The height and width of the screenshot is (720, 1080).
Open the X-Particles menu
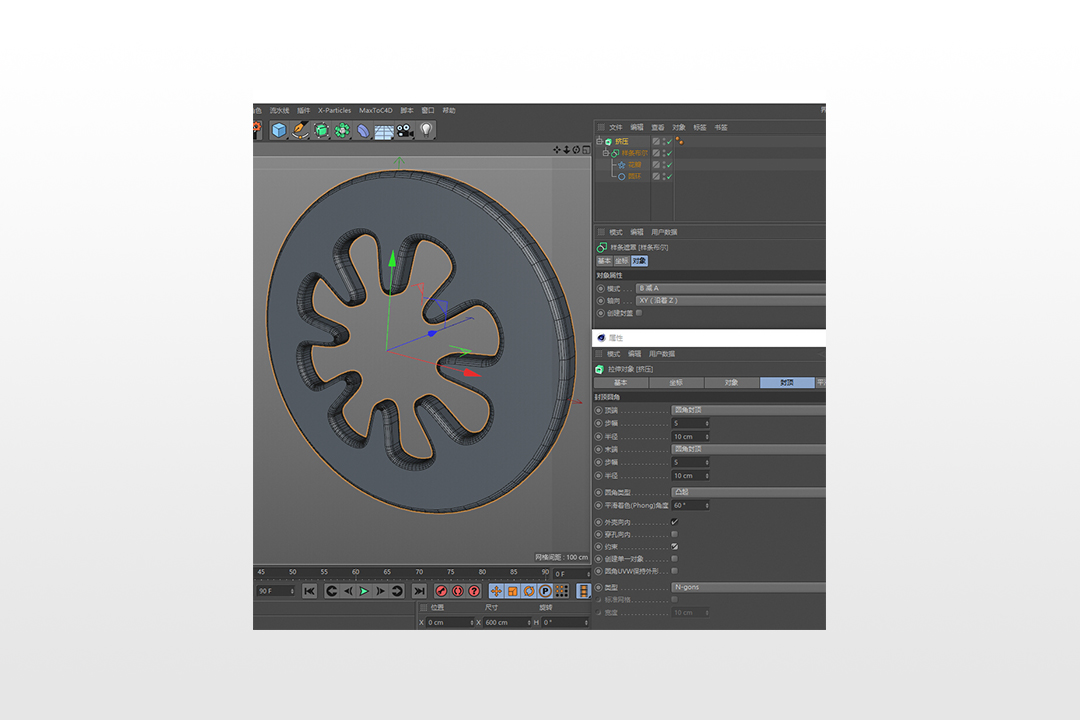pos(334,110)
